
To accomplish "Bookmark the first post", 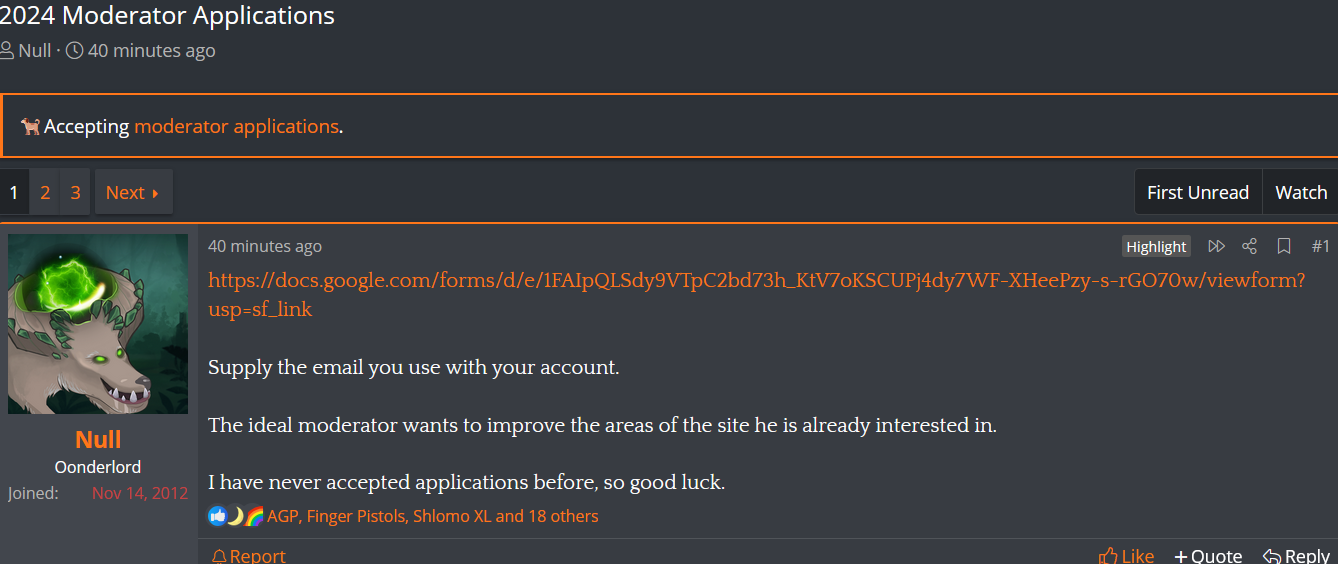I will tap(1284, 246).
